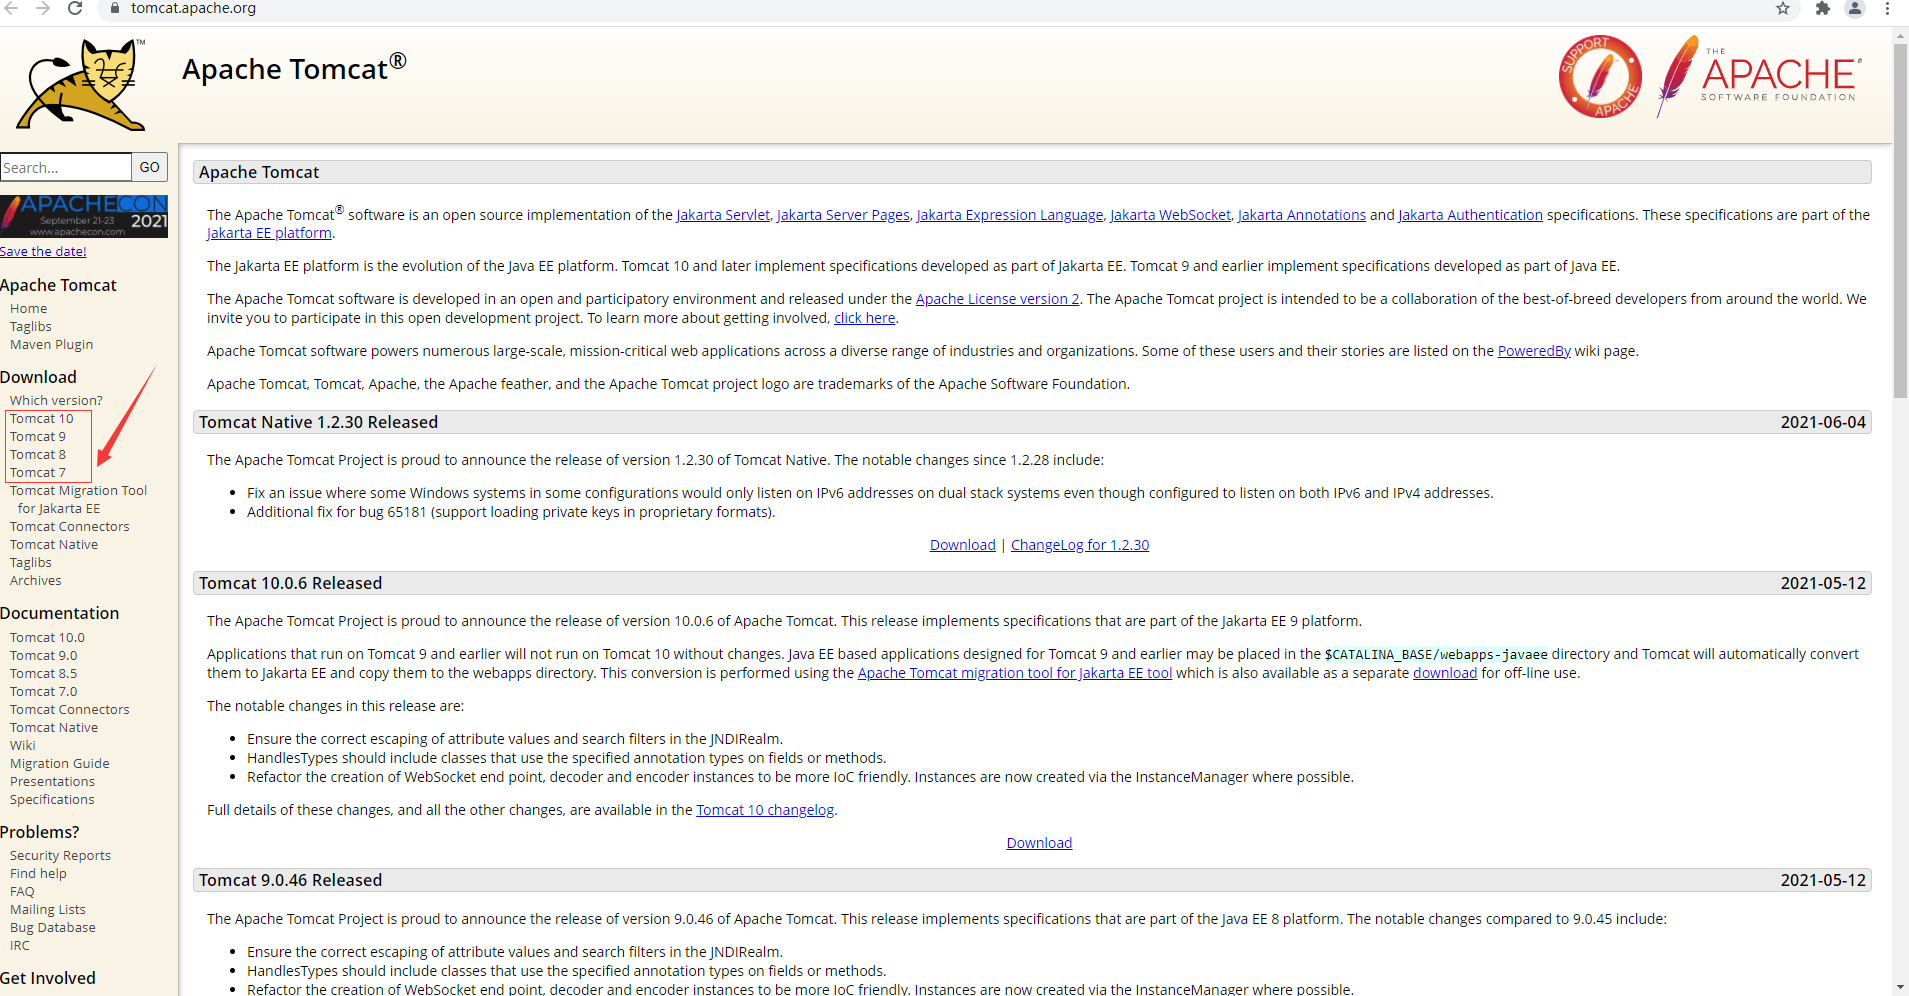Open Tomcat Native under Download
The height and width of the screenshot is (996, 1909).
(54, 545)
